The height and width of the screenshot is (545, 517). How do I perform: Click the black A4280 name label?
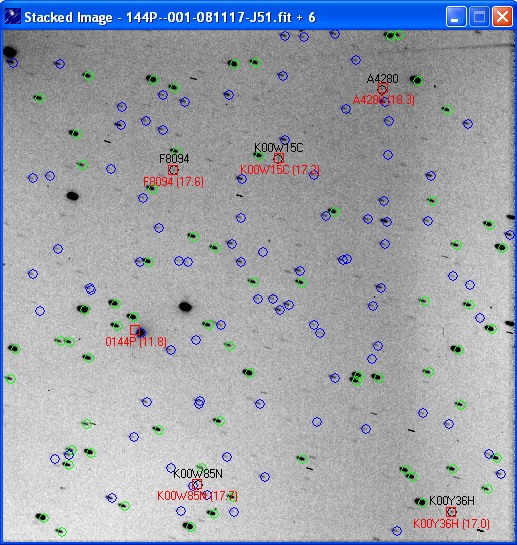click(382, 79)
